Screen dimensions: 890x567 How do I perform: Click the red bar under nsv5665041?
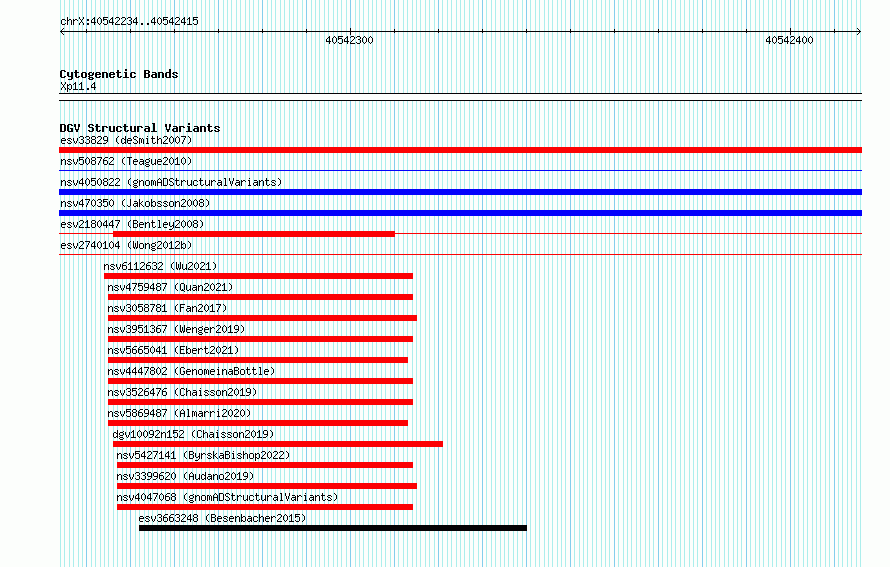(258, 360)
